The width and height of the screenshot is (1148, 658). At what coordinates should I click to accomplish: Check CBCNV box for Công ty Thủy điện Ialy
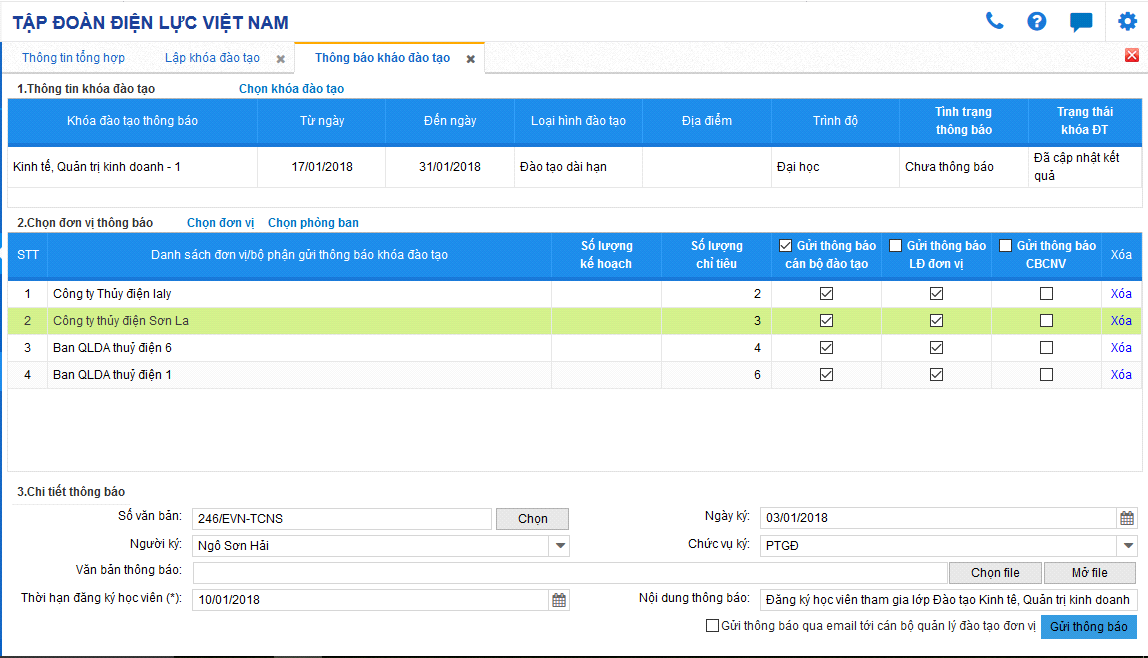coord(1047,294)
